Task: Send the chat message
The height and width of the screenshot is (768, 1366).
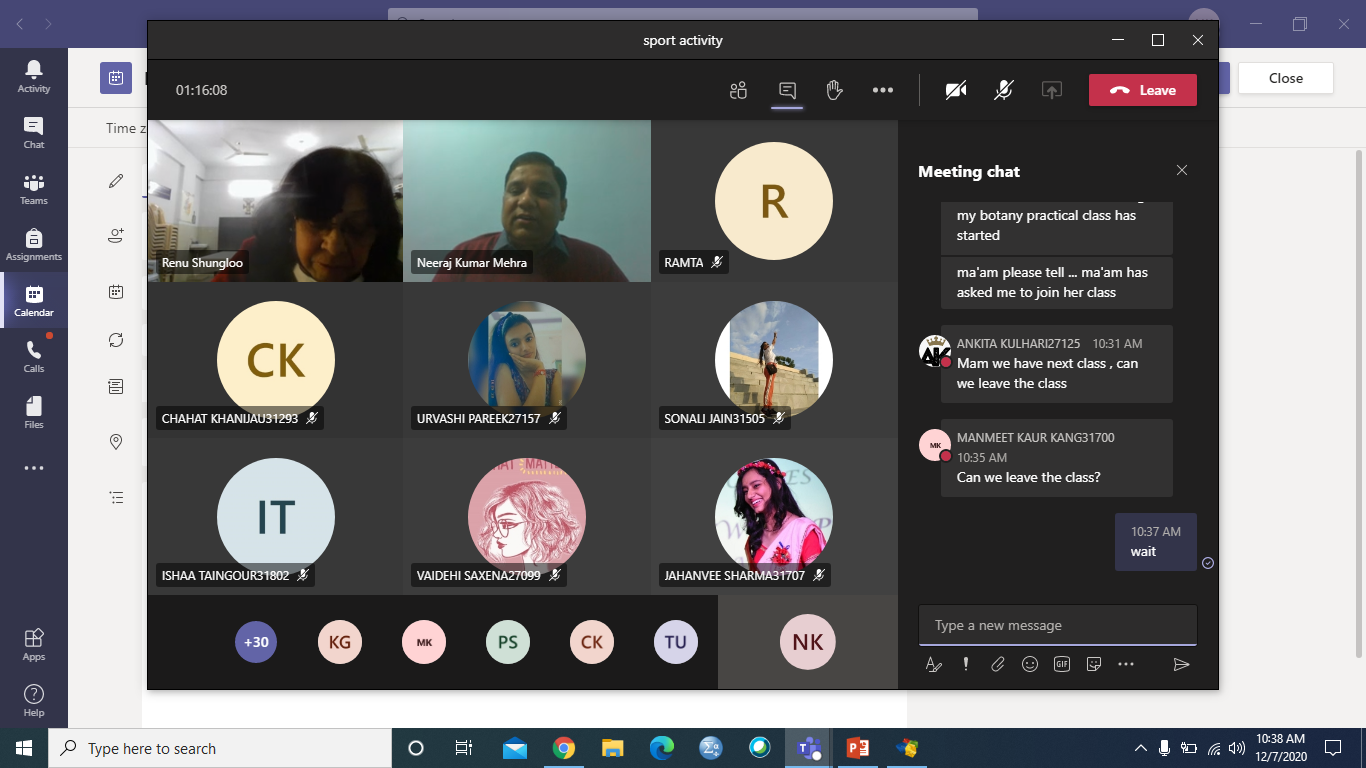Action: 1181,664
